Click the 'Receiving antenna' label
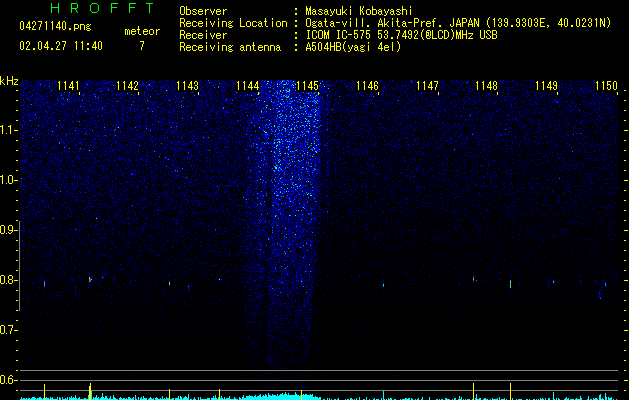The width and height of the screenshot is (629, 400). (x=230, y=47)
